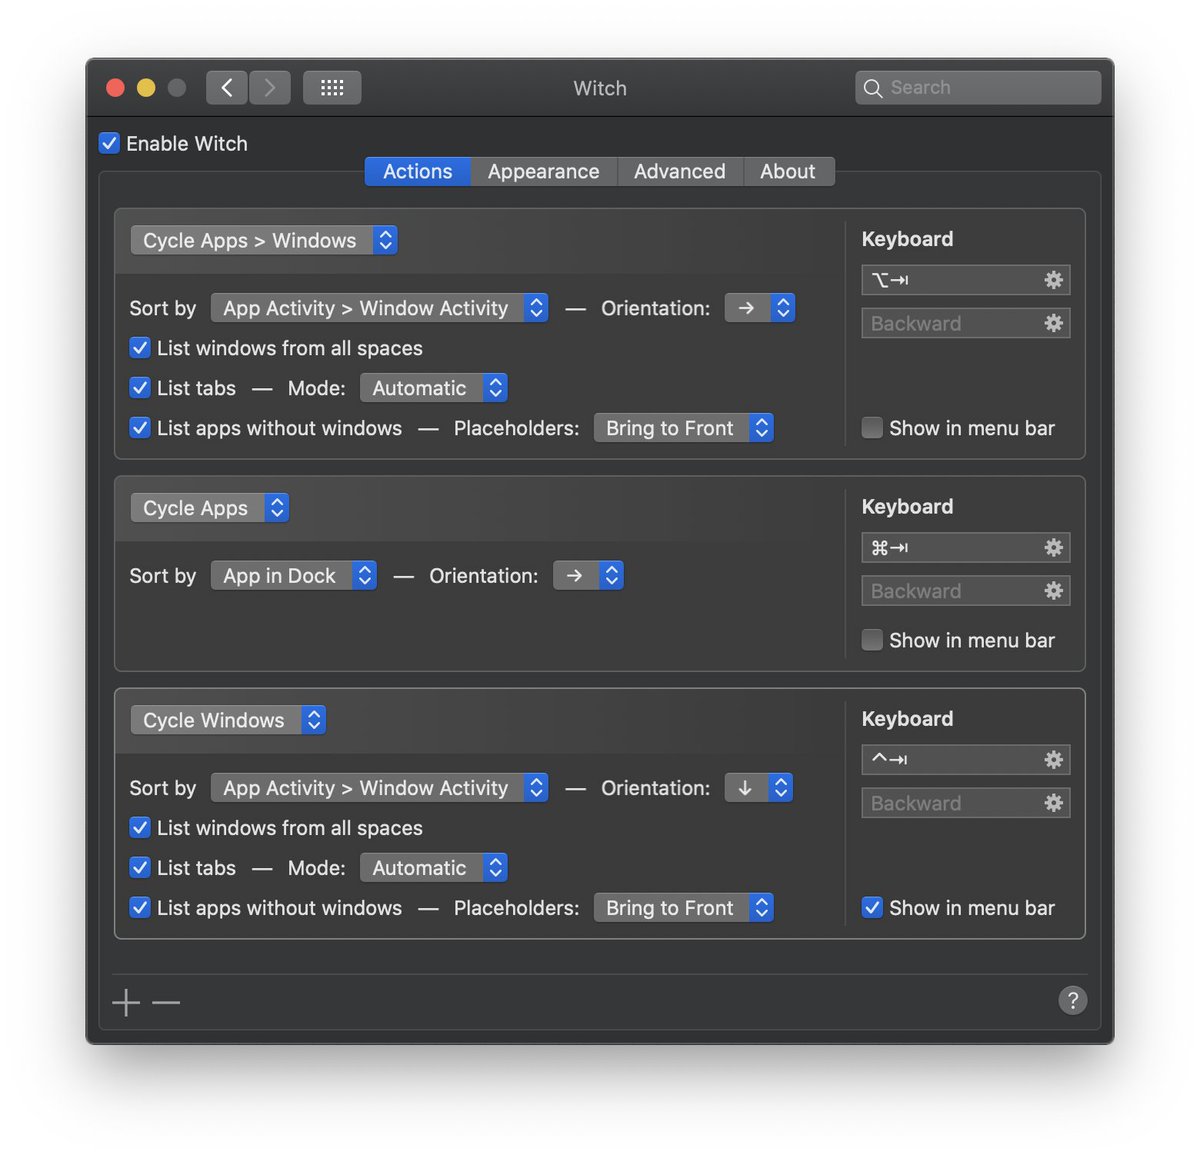
Task: Uncheck List apps without windows in Cycle Windows
Action: pos(140,908)
